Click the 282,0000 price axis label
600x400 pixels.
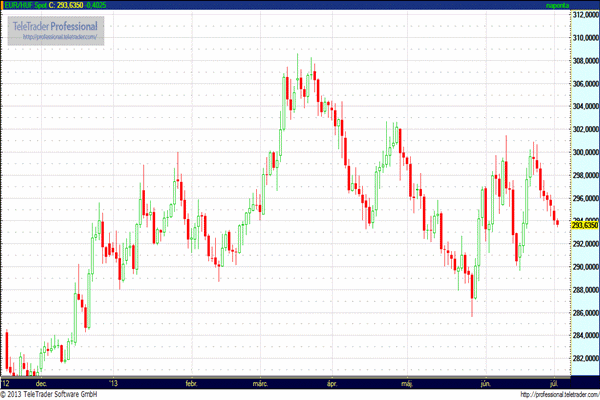point(584,357)
